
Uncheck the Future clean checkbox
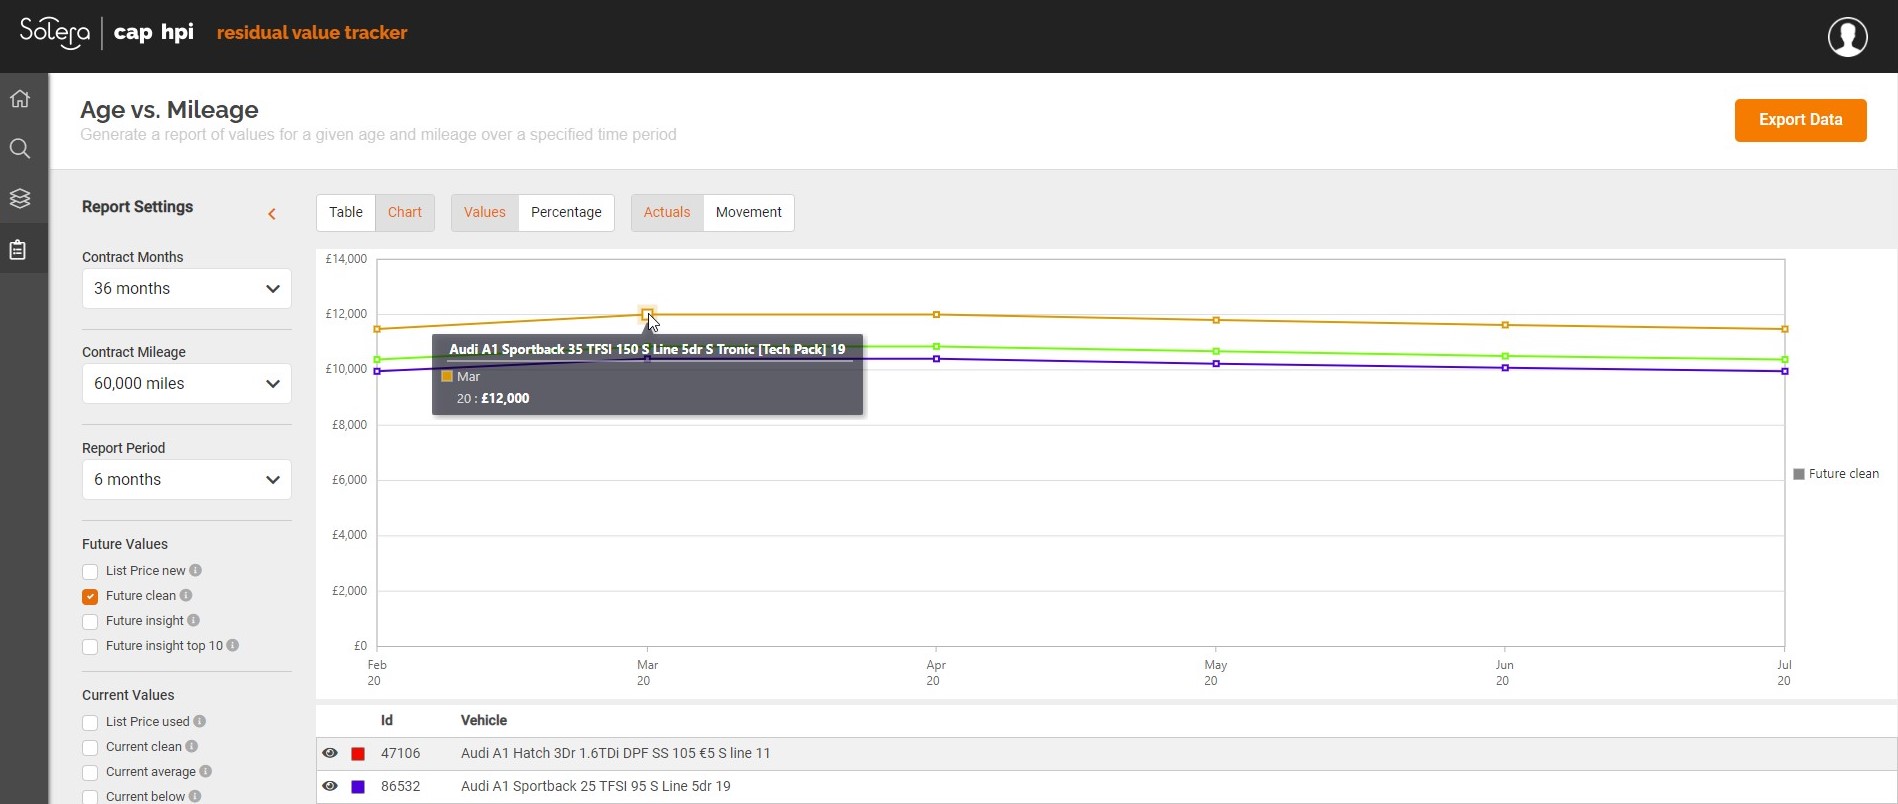coord(90,597)
